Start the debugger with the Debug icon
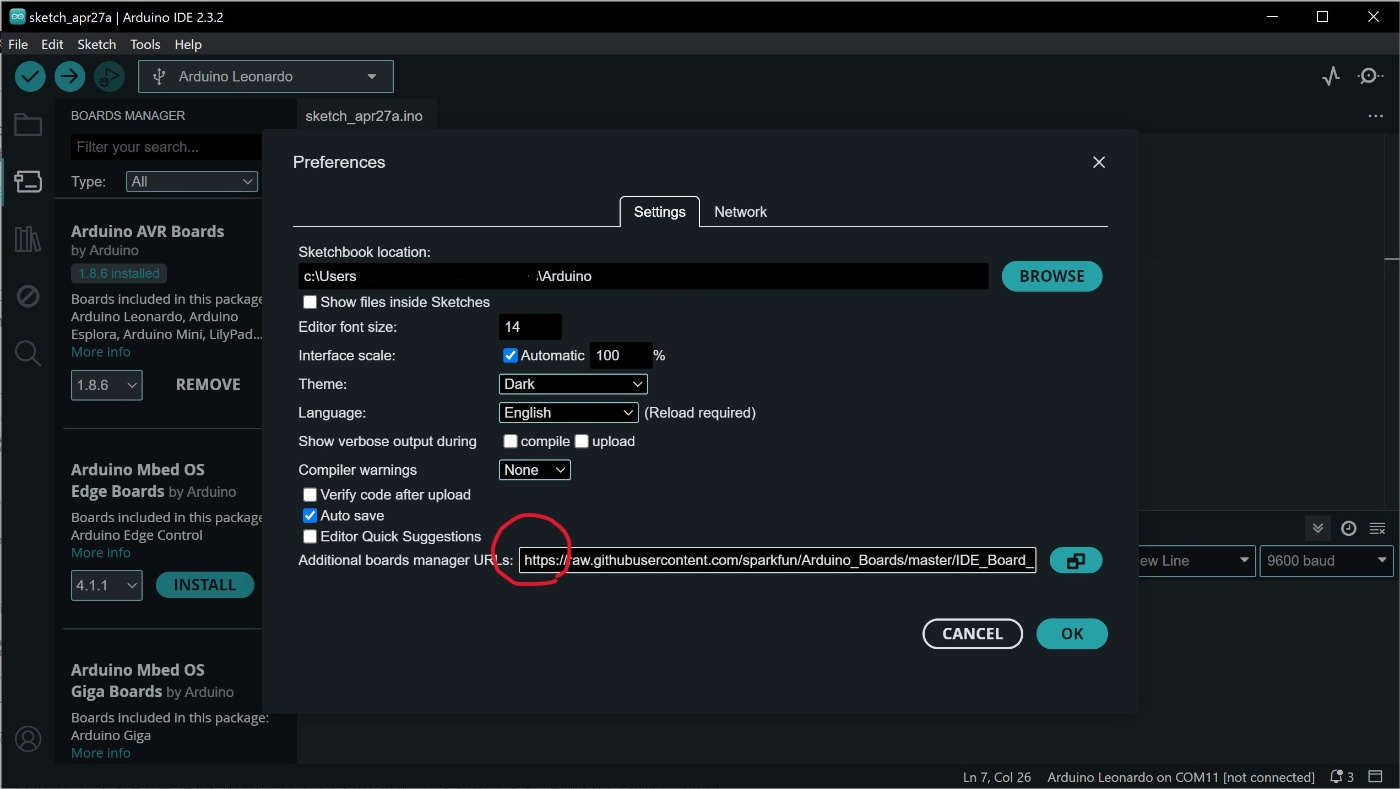 [x=109, y=76]
